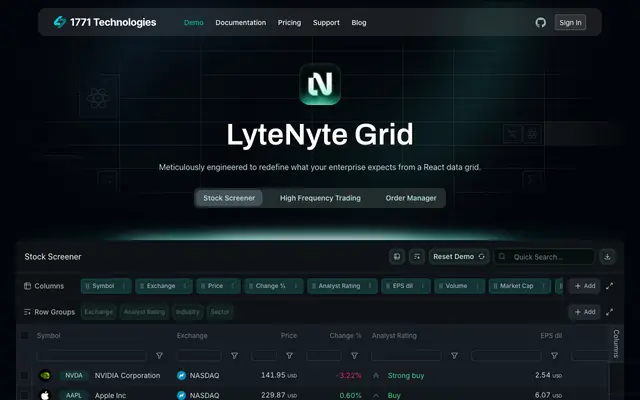Click the Price column filter funnel icon
Screen dimensions: 640x400
pos(289,356)
